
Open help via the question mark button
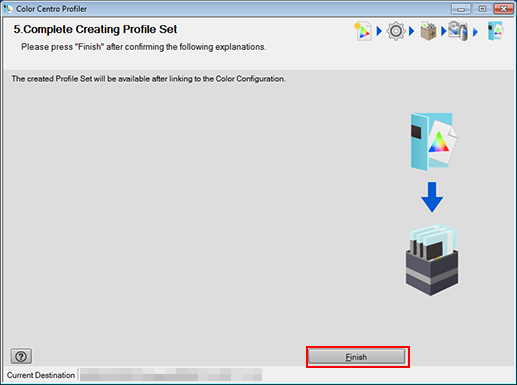tap(21, 356)
